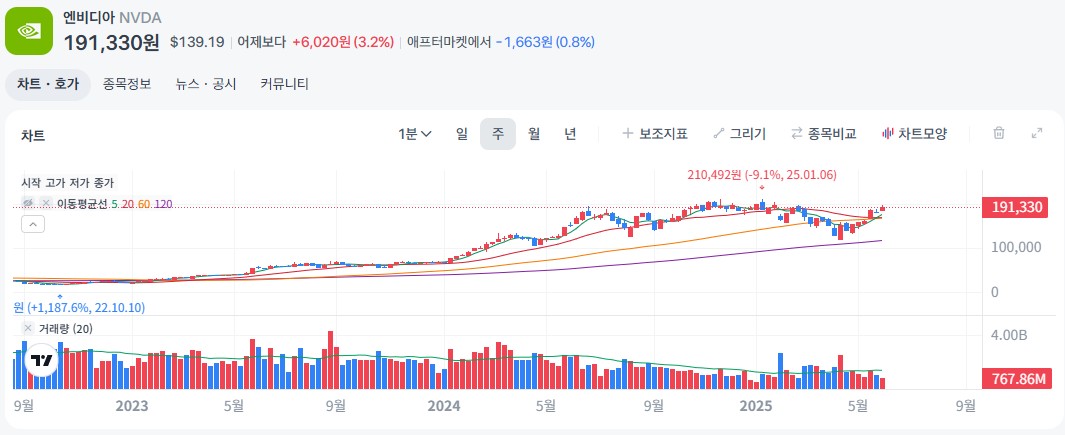This screenshot has width=1065, height=435.
Task: Click the $139.19 dollar price
Action: (x=197, y=42)
